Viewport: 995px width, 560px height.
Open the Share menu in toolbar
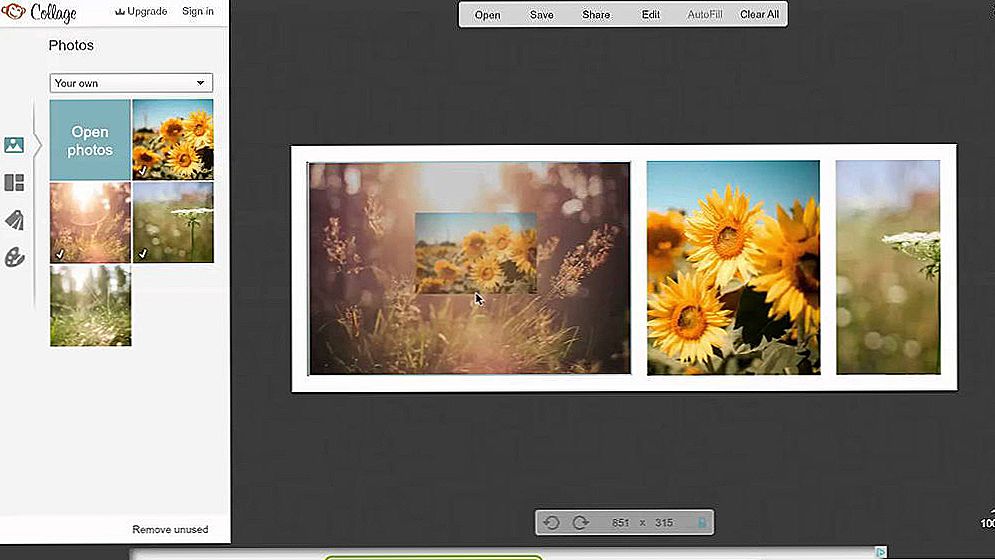(x=596, y=15)
